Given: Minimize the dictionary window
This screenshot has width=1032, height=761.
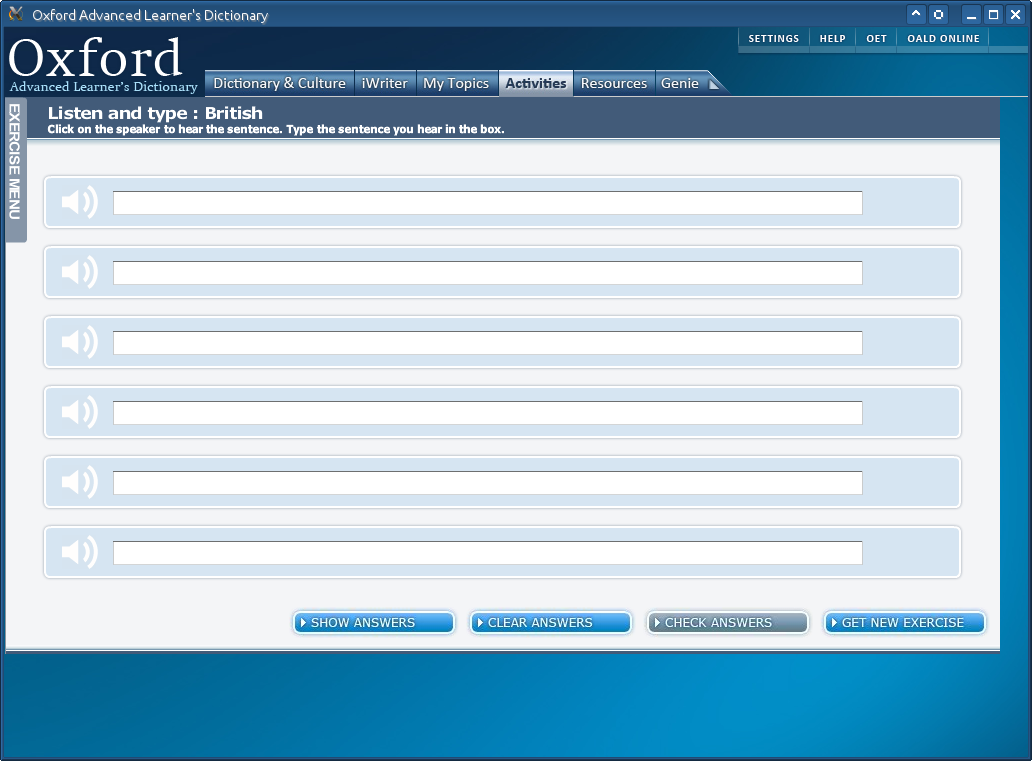Looking at the screenshot, I should (971, 14).
